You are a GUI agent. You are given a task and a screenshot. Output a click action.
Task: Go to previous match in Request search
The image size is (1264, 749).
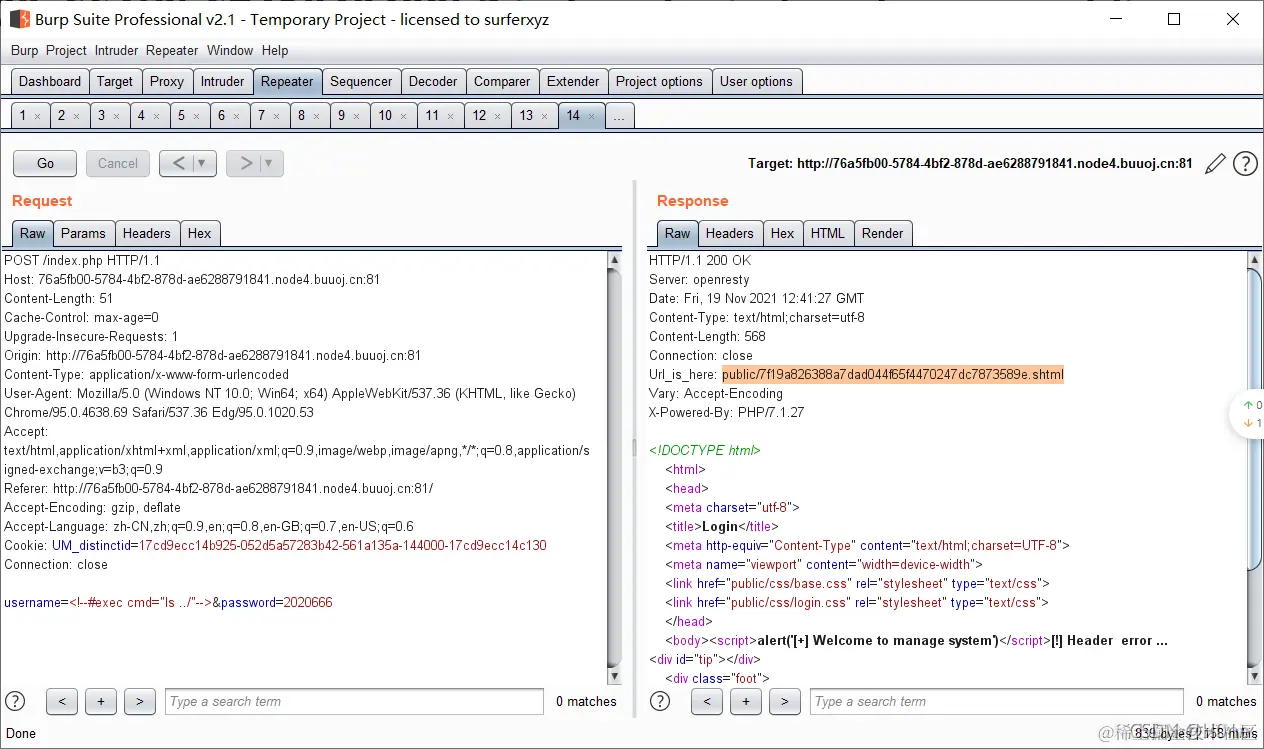(x=62, y=701)
